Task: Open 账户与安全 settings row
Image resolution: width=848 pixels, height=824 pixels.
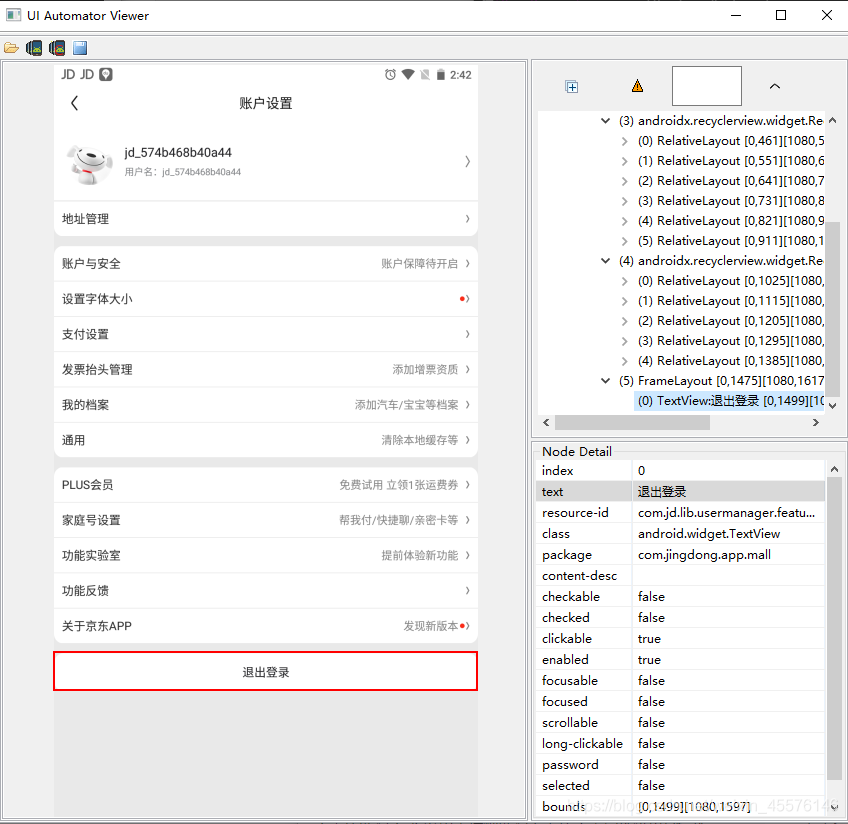Action: pyautogui.click(x=266, y=263)
